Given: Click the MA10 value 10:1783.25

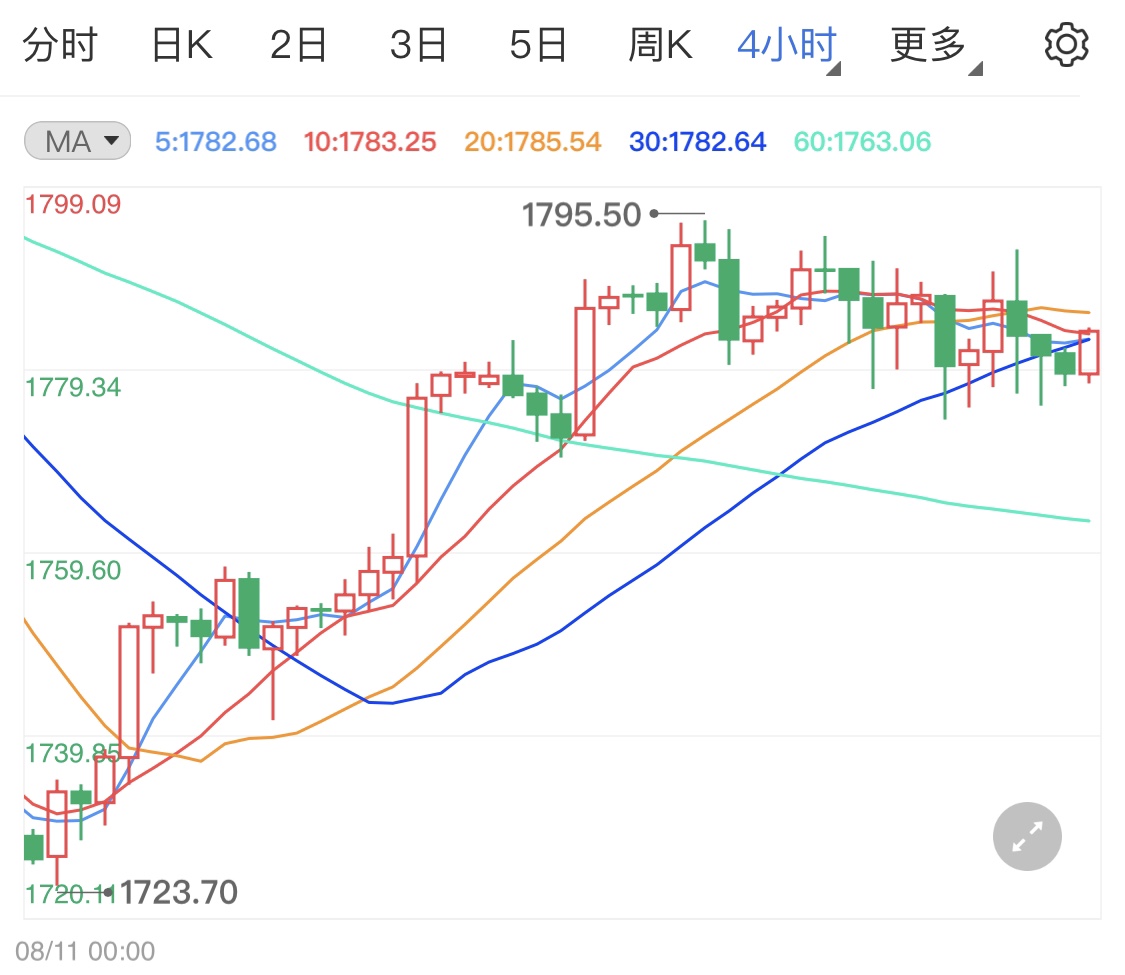Looking at the screenshot, I should pyautogui.click(x=369, y=142).
